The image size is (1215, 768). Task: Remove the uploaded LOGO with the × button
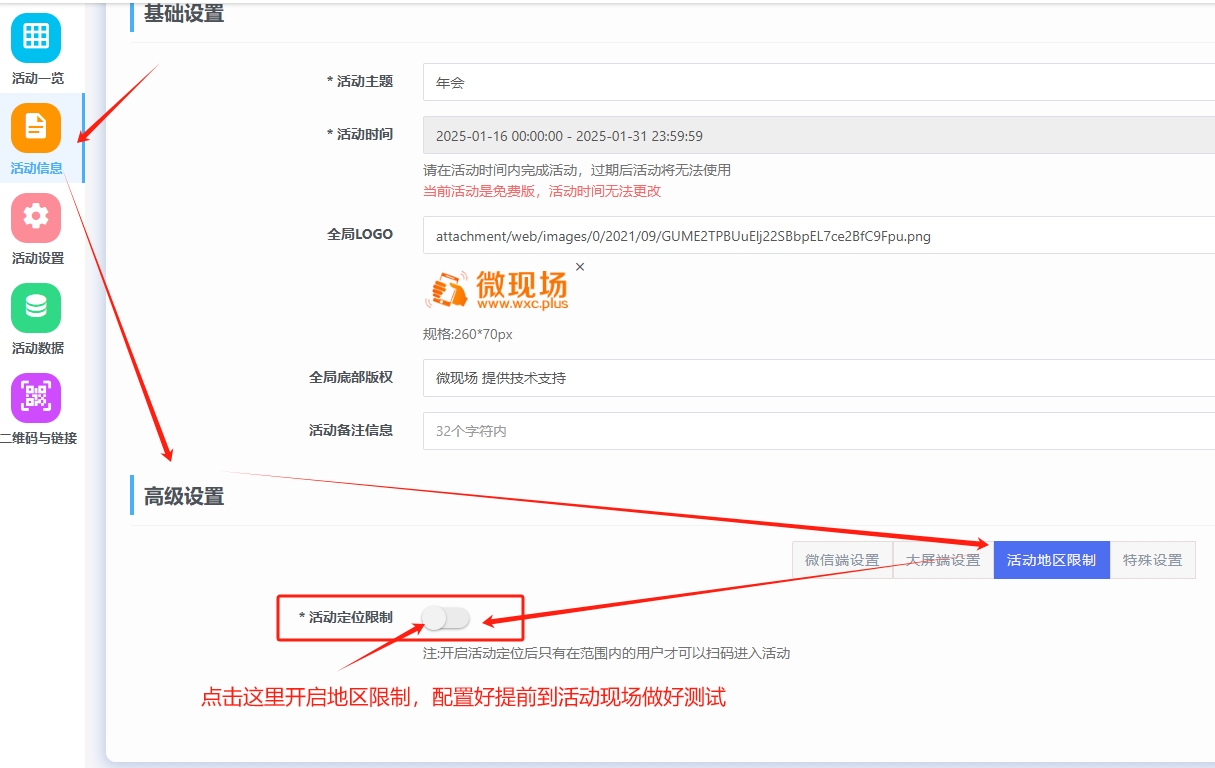coord(579,267)
